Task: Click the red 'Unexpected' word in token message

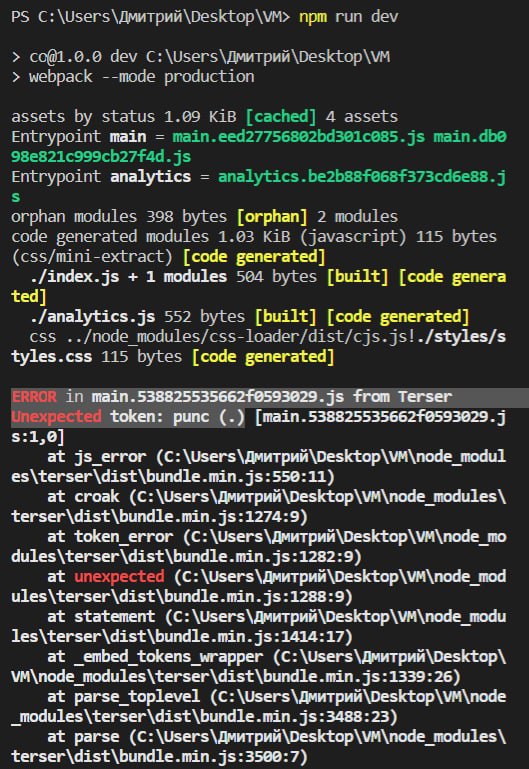Action: click(56, 416)
